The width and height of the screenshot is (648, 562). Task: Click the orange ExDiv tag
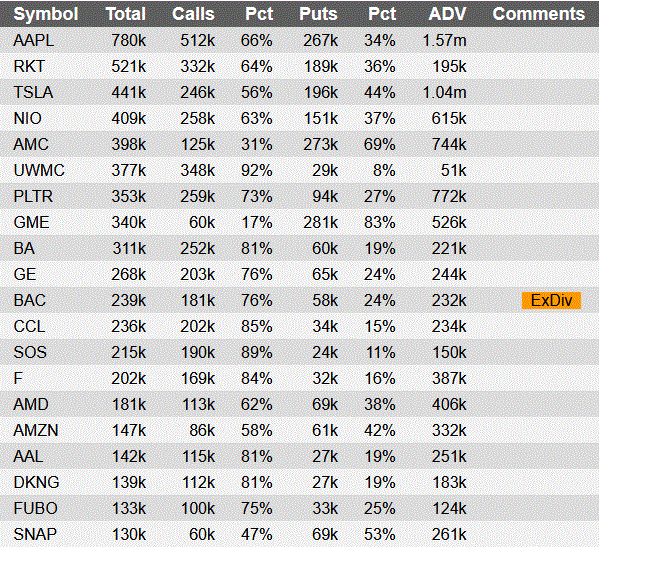tap(551, 300)
